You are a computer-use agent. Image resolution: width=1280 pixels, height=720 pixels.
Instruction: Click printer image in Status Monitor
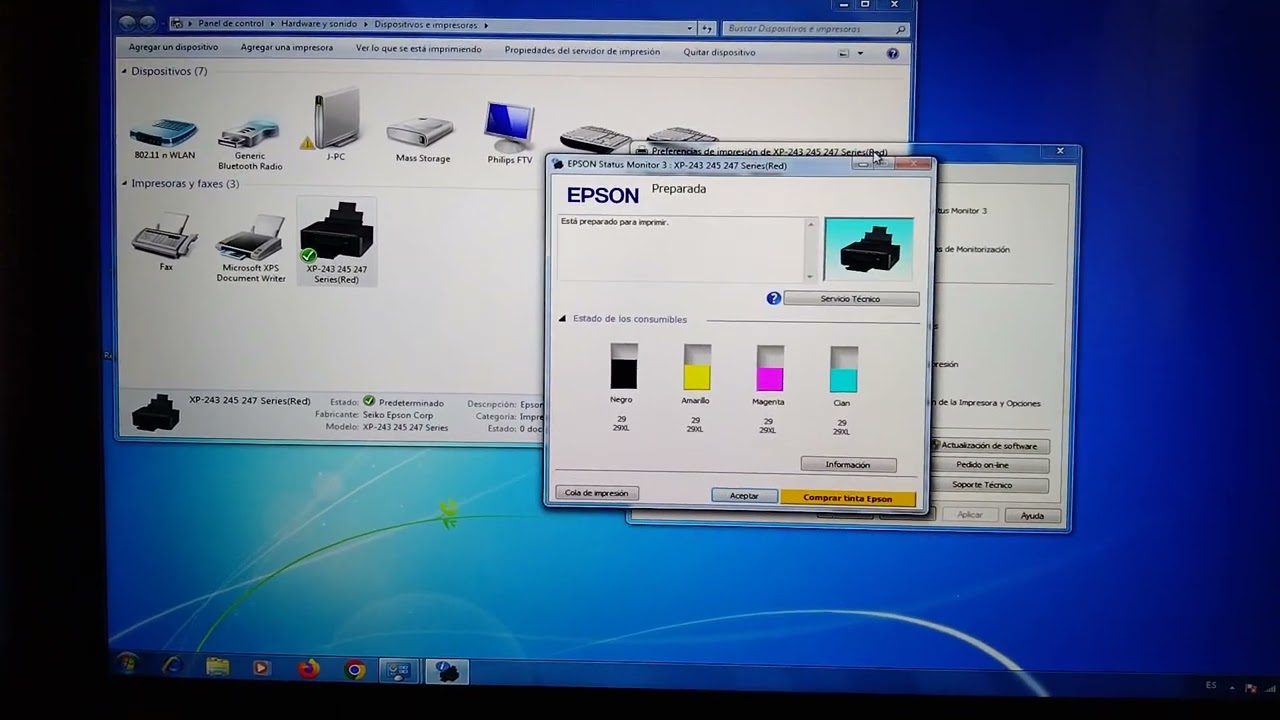click(868, 248)
